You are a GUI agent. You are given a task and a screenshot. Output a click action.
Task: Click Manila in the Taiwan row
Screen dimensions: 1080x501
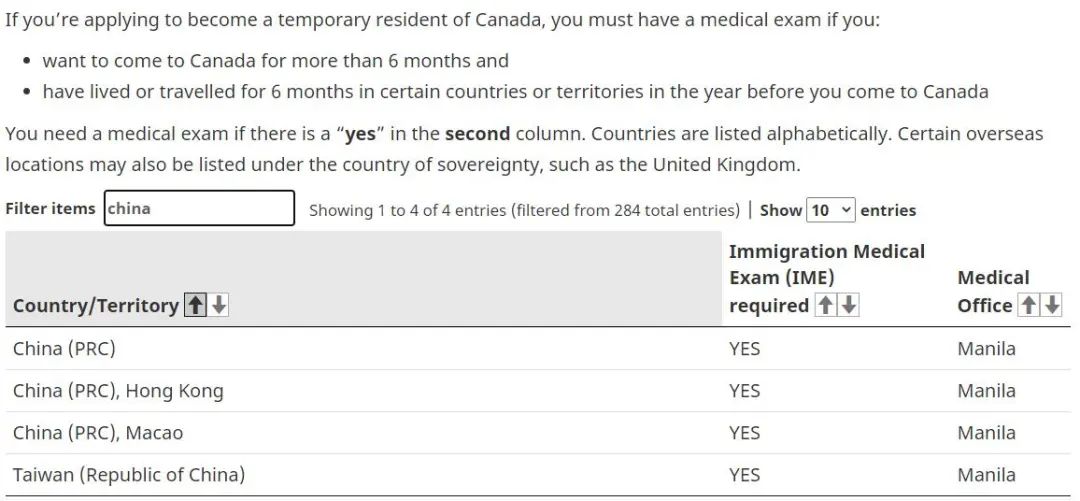pos(986,475)
